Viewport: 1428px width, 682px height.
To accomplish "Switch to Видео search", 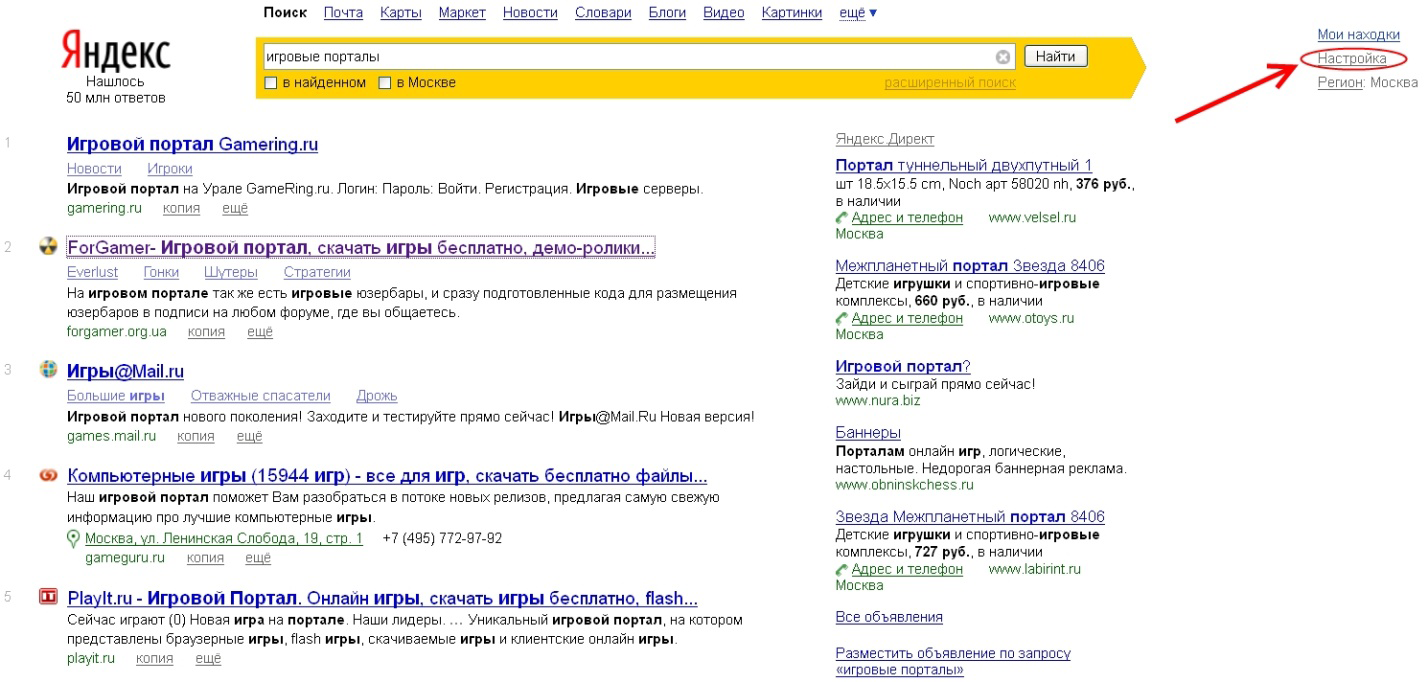I will point(723,13).
